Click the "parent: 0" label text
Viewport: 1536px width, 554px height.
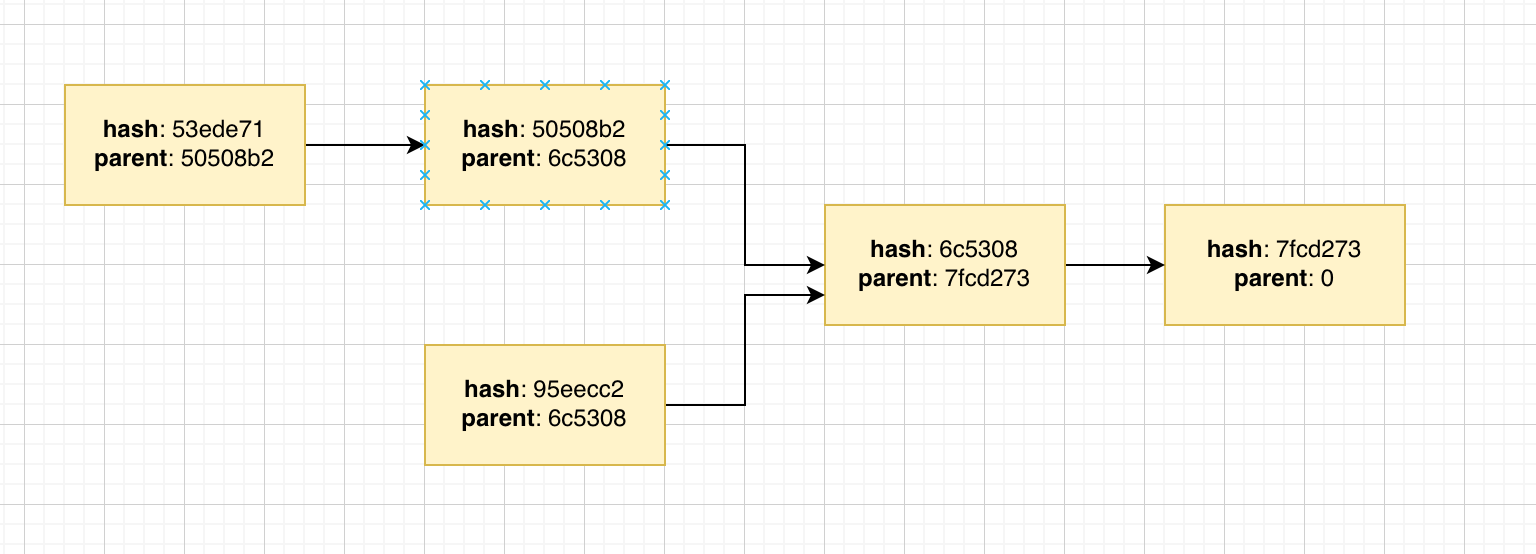point(1284,279)
